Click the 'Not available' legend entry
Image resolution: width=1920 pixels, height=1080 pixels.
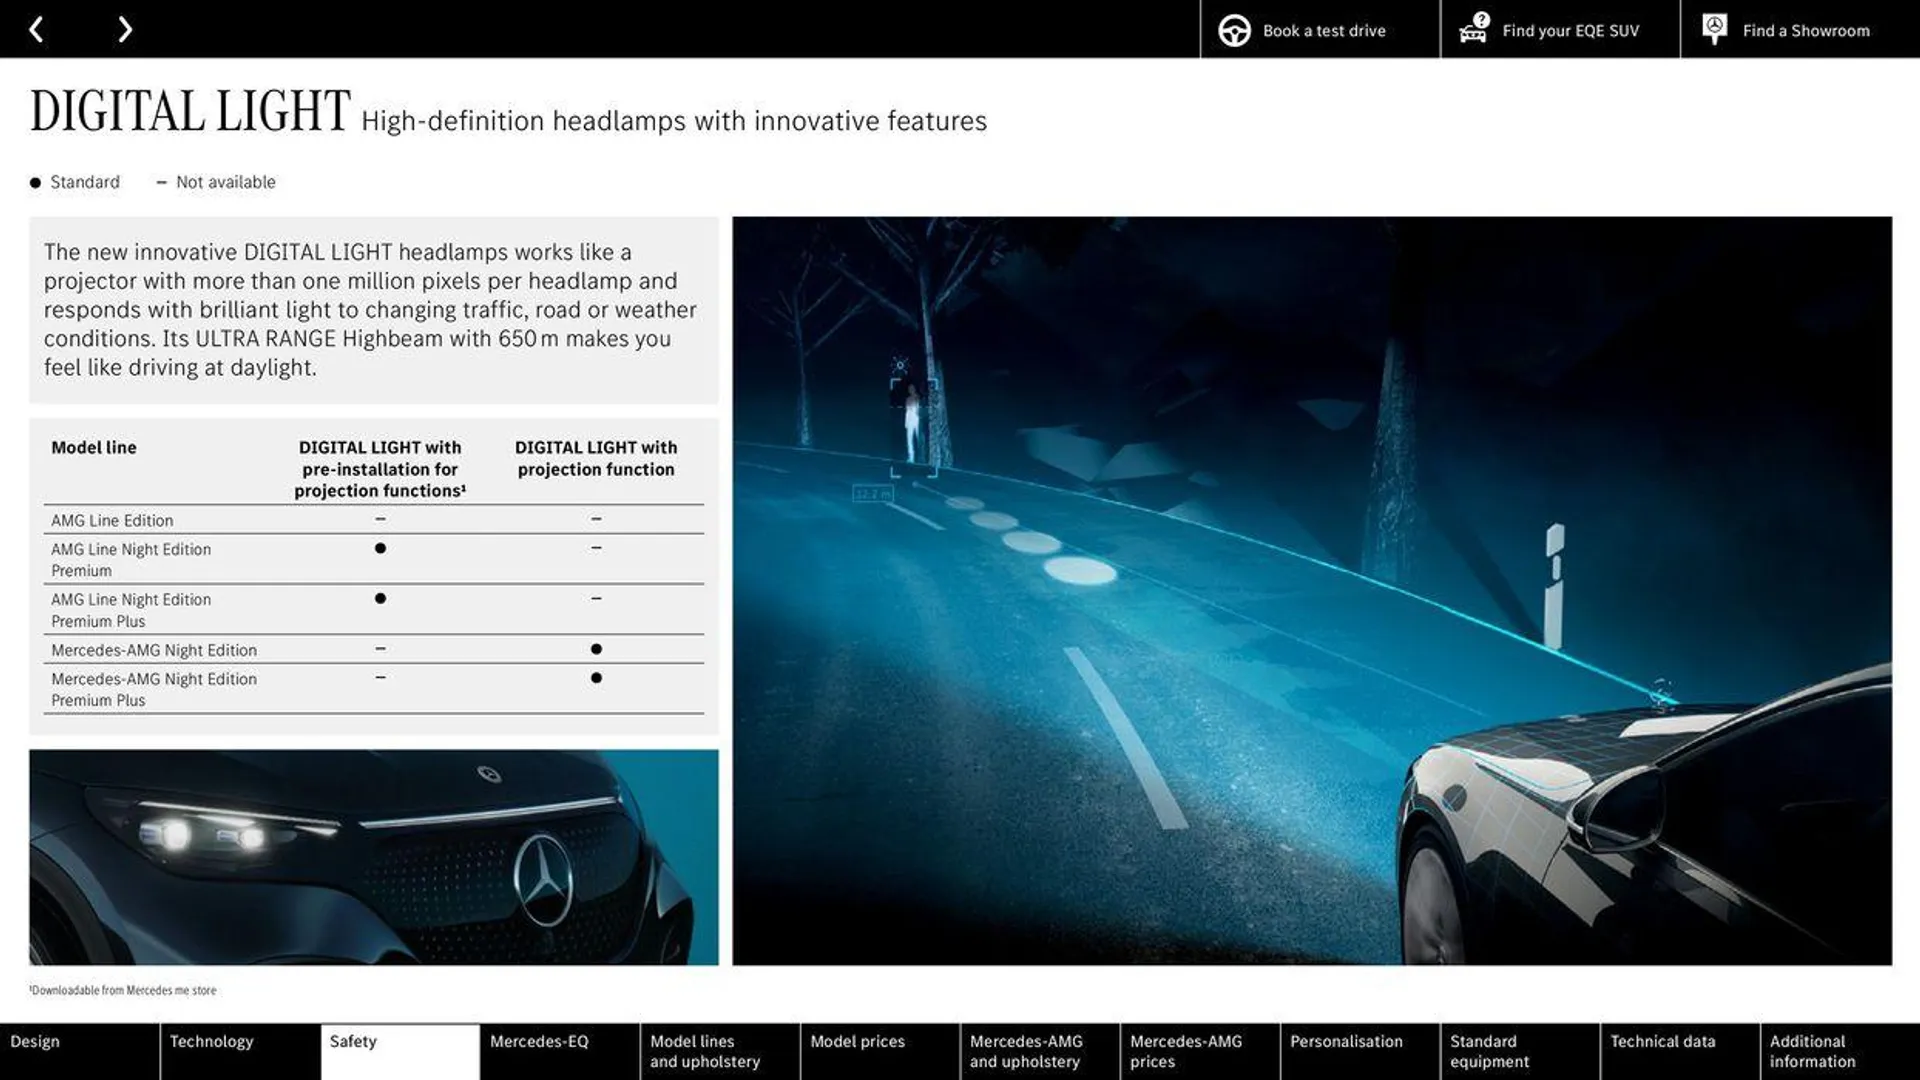pos(216,182)
